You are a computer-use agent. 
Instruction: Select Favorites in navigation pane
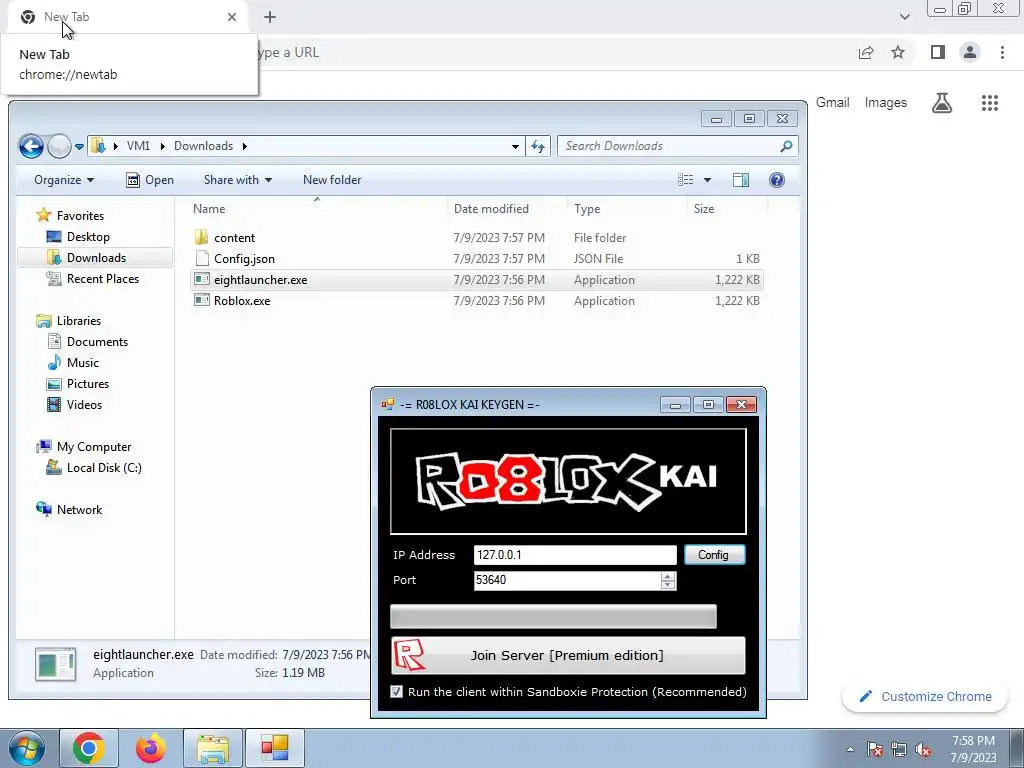coord(70,216)
